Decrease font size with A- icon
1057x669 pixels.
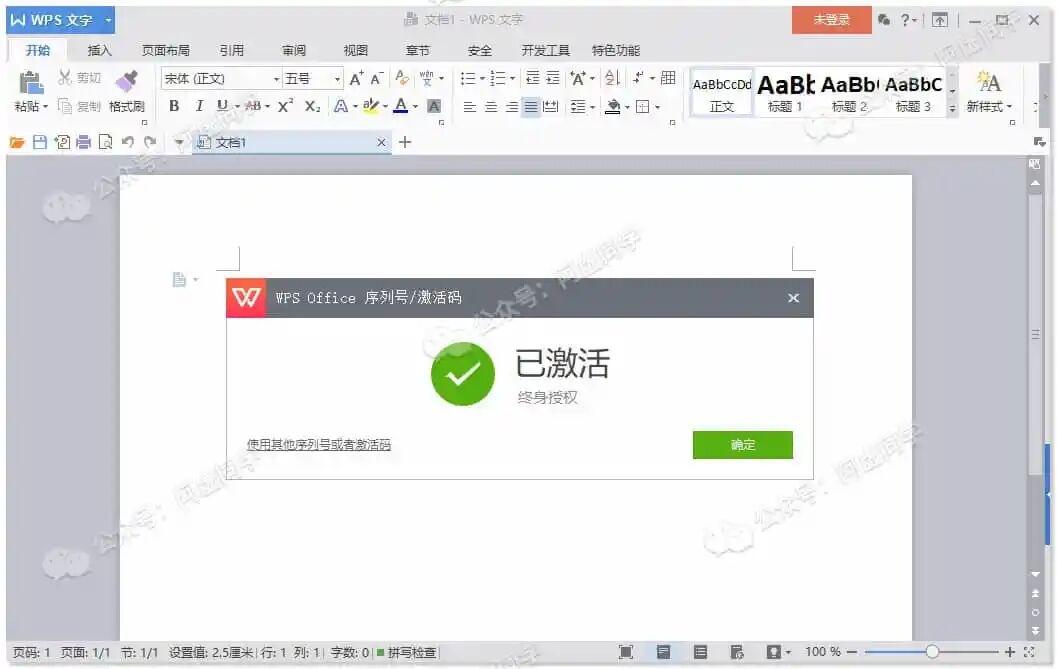(x=378, y=79)
